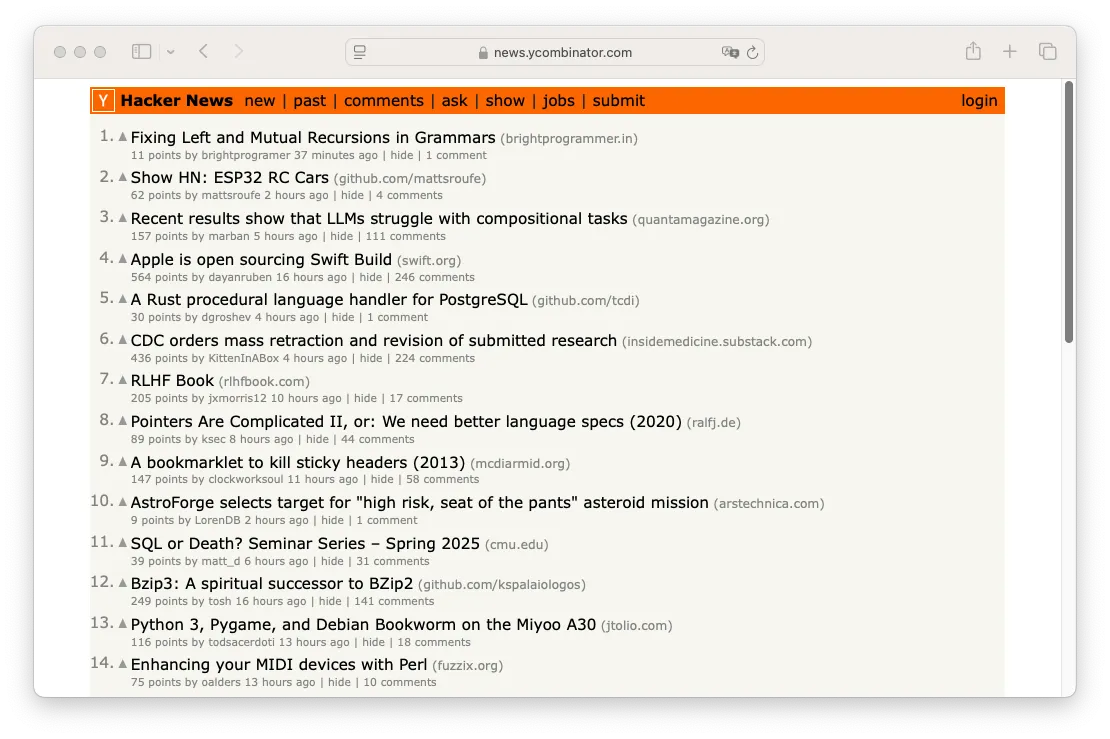Open the submit page
The image size is (1110, 739).
point(619,101)
